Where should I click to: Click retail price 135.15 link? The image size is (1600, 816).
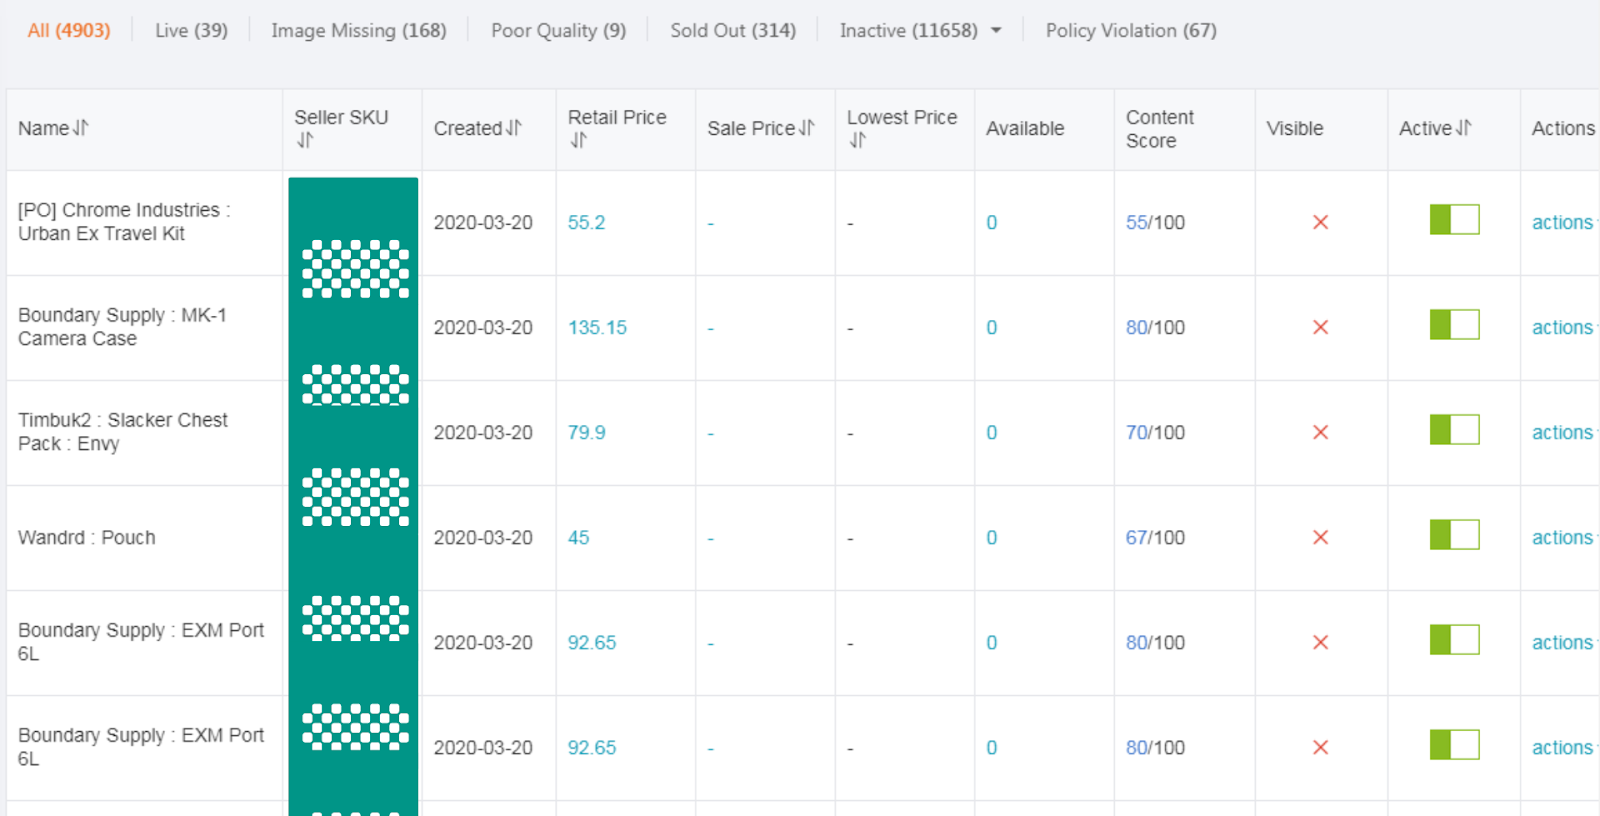597,328
